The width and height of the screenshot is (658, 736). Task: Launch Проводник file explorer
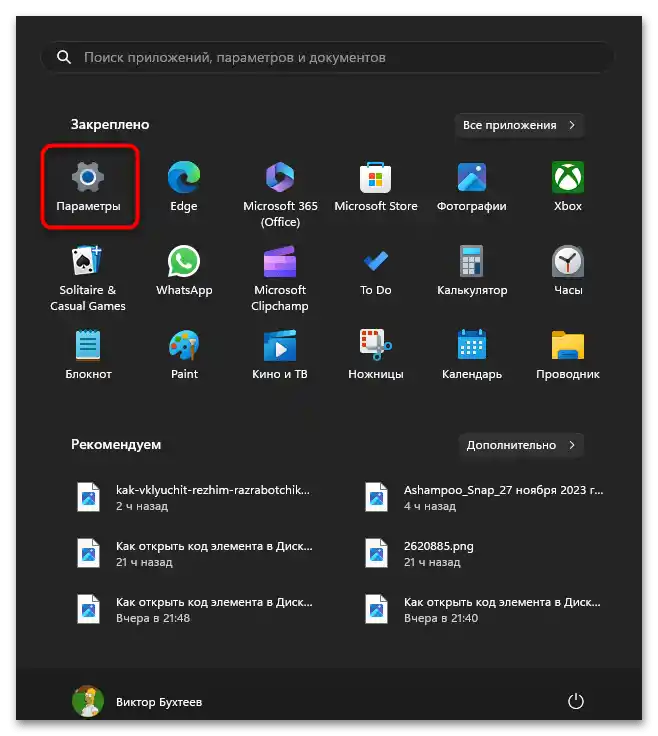(x=568, y=354)
